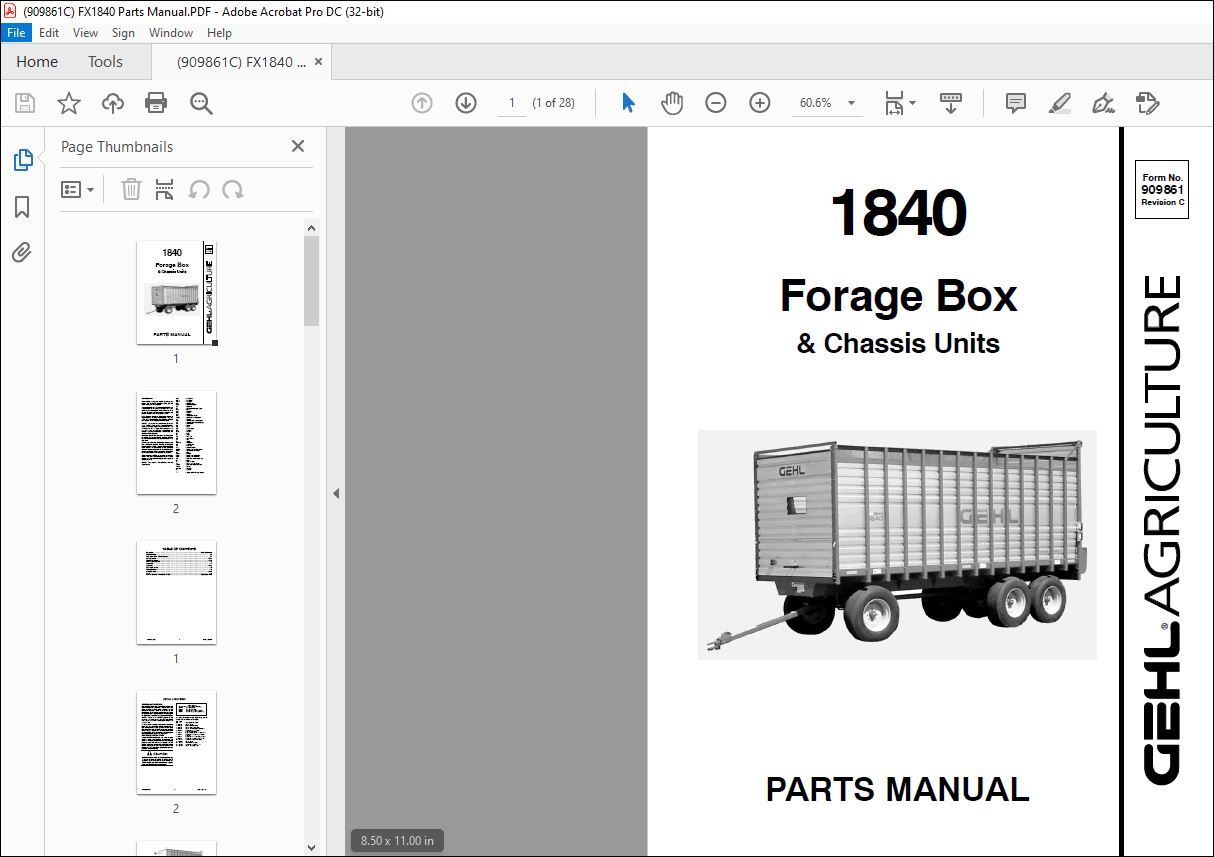This screenshot has width=1214, height=857.
Task: Collapse the navigation pane arrow
Action: click(336, 493)
